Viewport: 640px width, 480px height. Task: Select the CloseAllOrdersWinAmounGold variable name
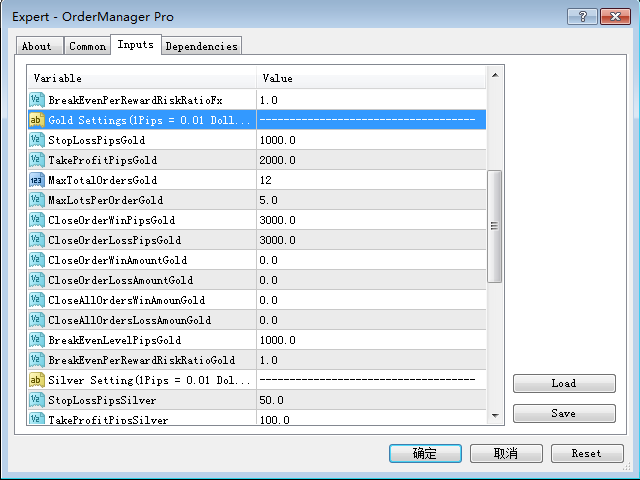(x=127, y=300)
